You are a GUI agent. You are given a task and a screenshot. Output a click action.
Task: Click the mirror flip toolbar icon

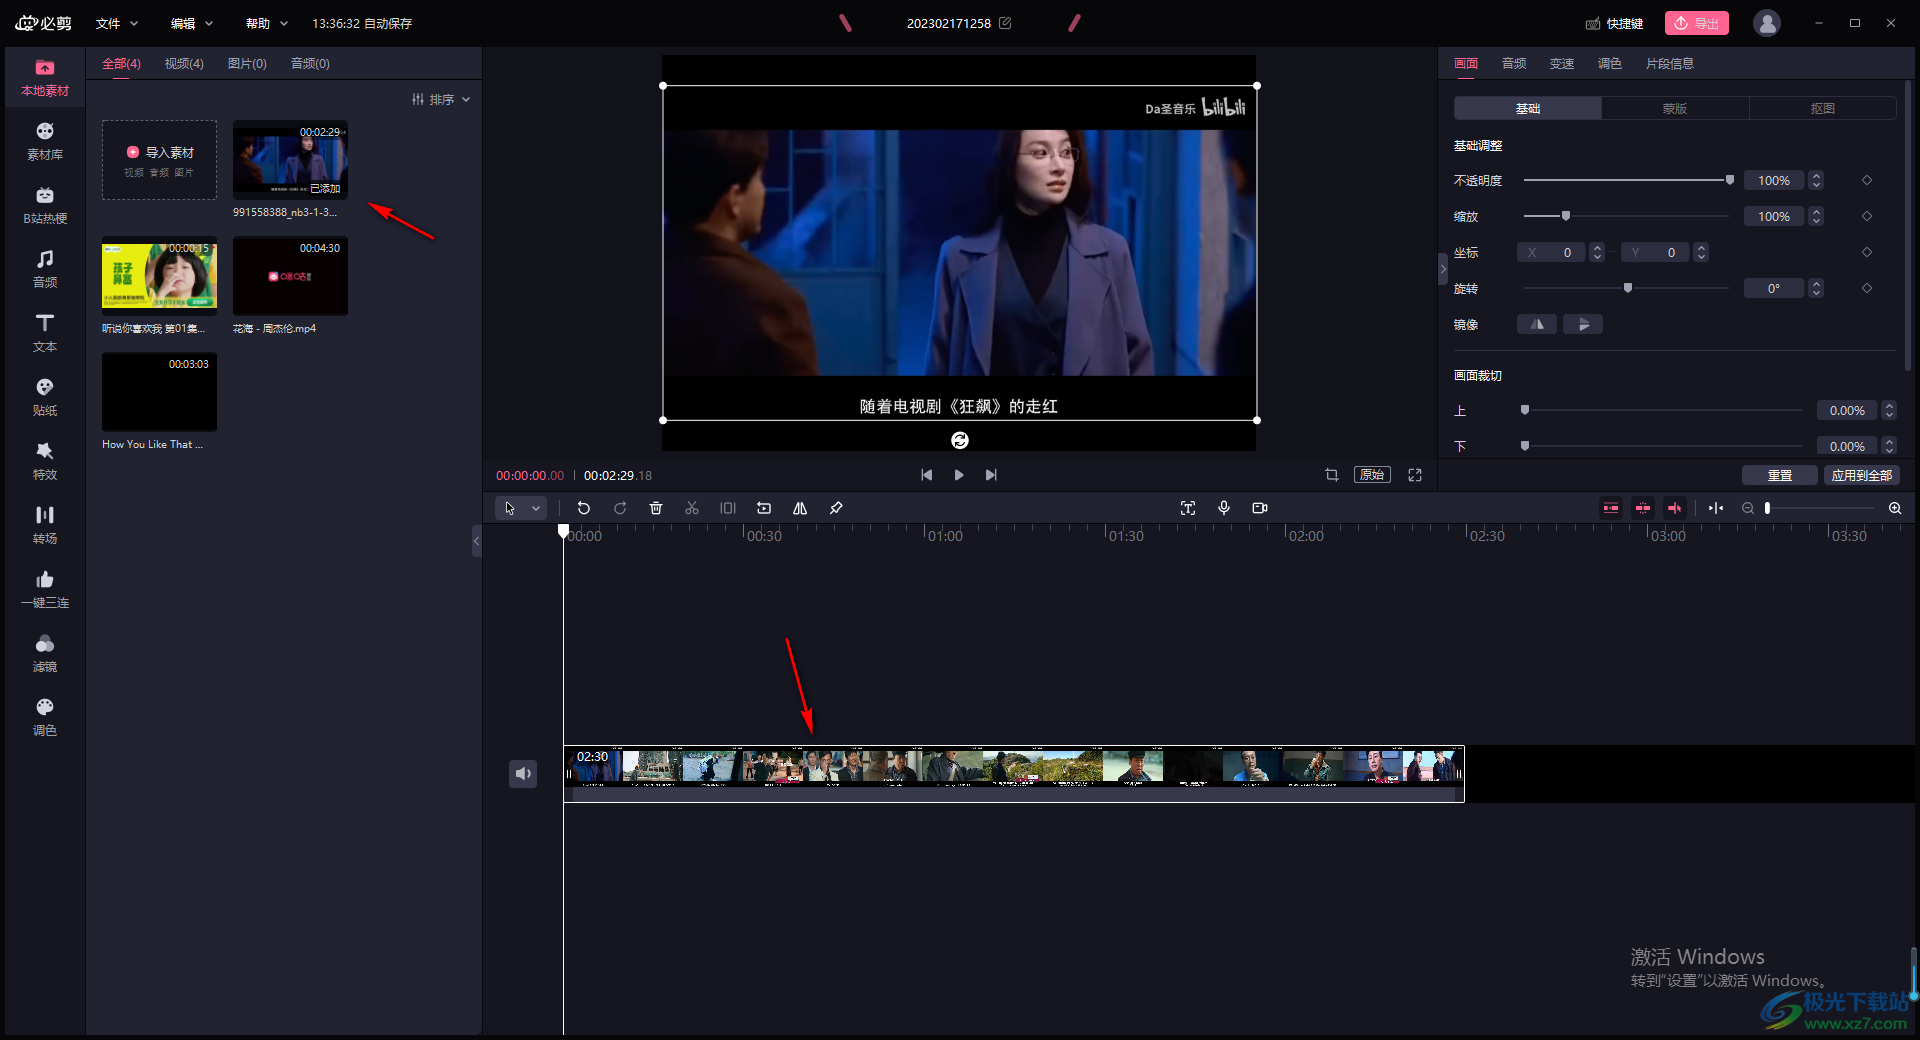800,508
